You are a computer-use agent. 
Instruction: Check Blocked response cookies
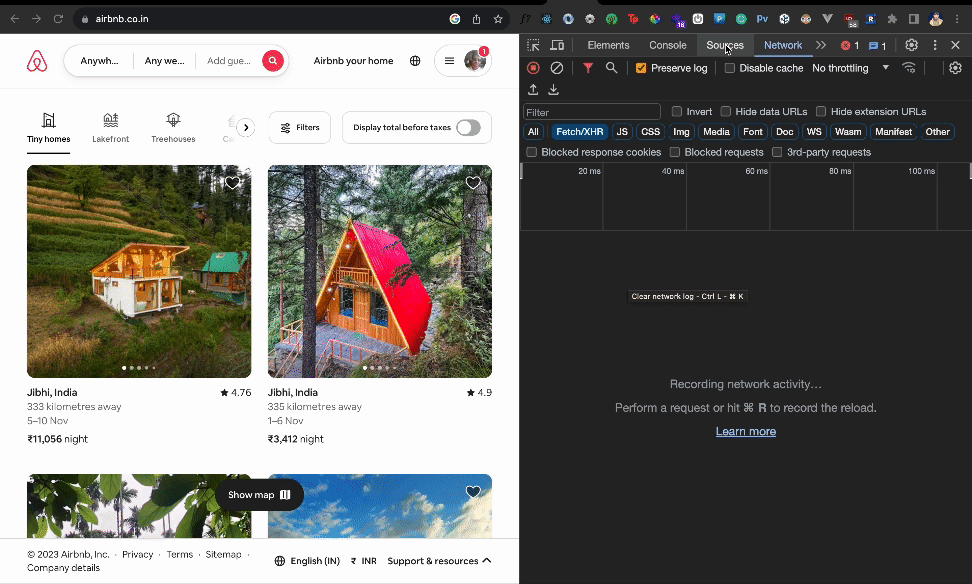[x=531, y=152]
